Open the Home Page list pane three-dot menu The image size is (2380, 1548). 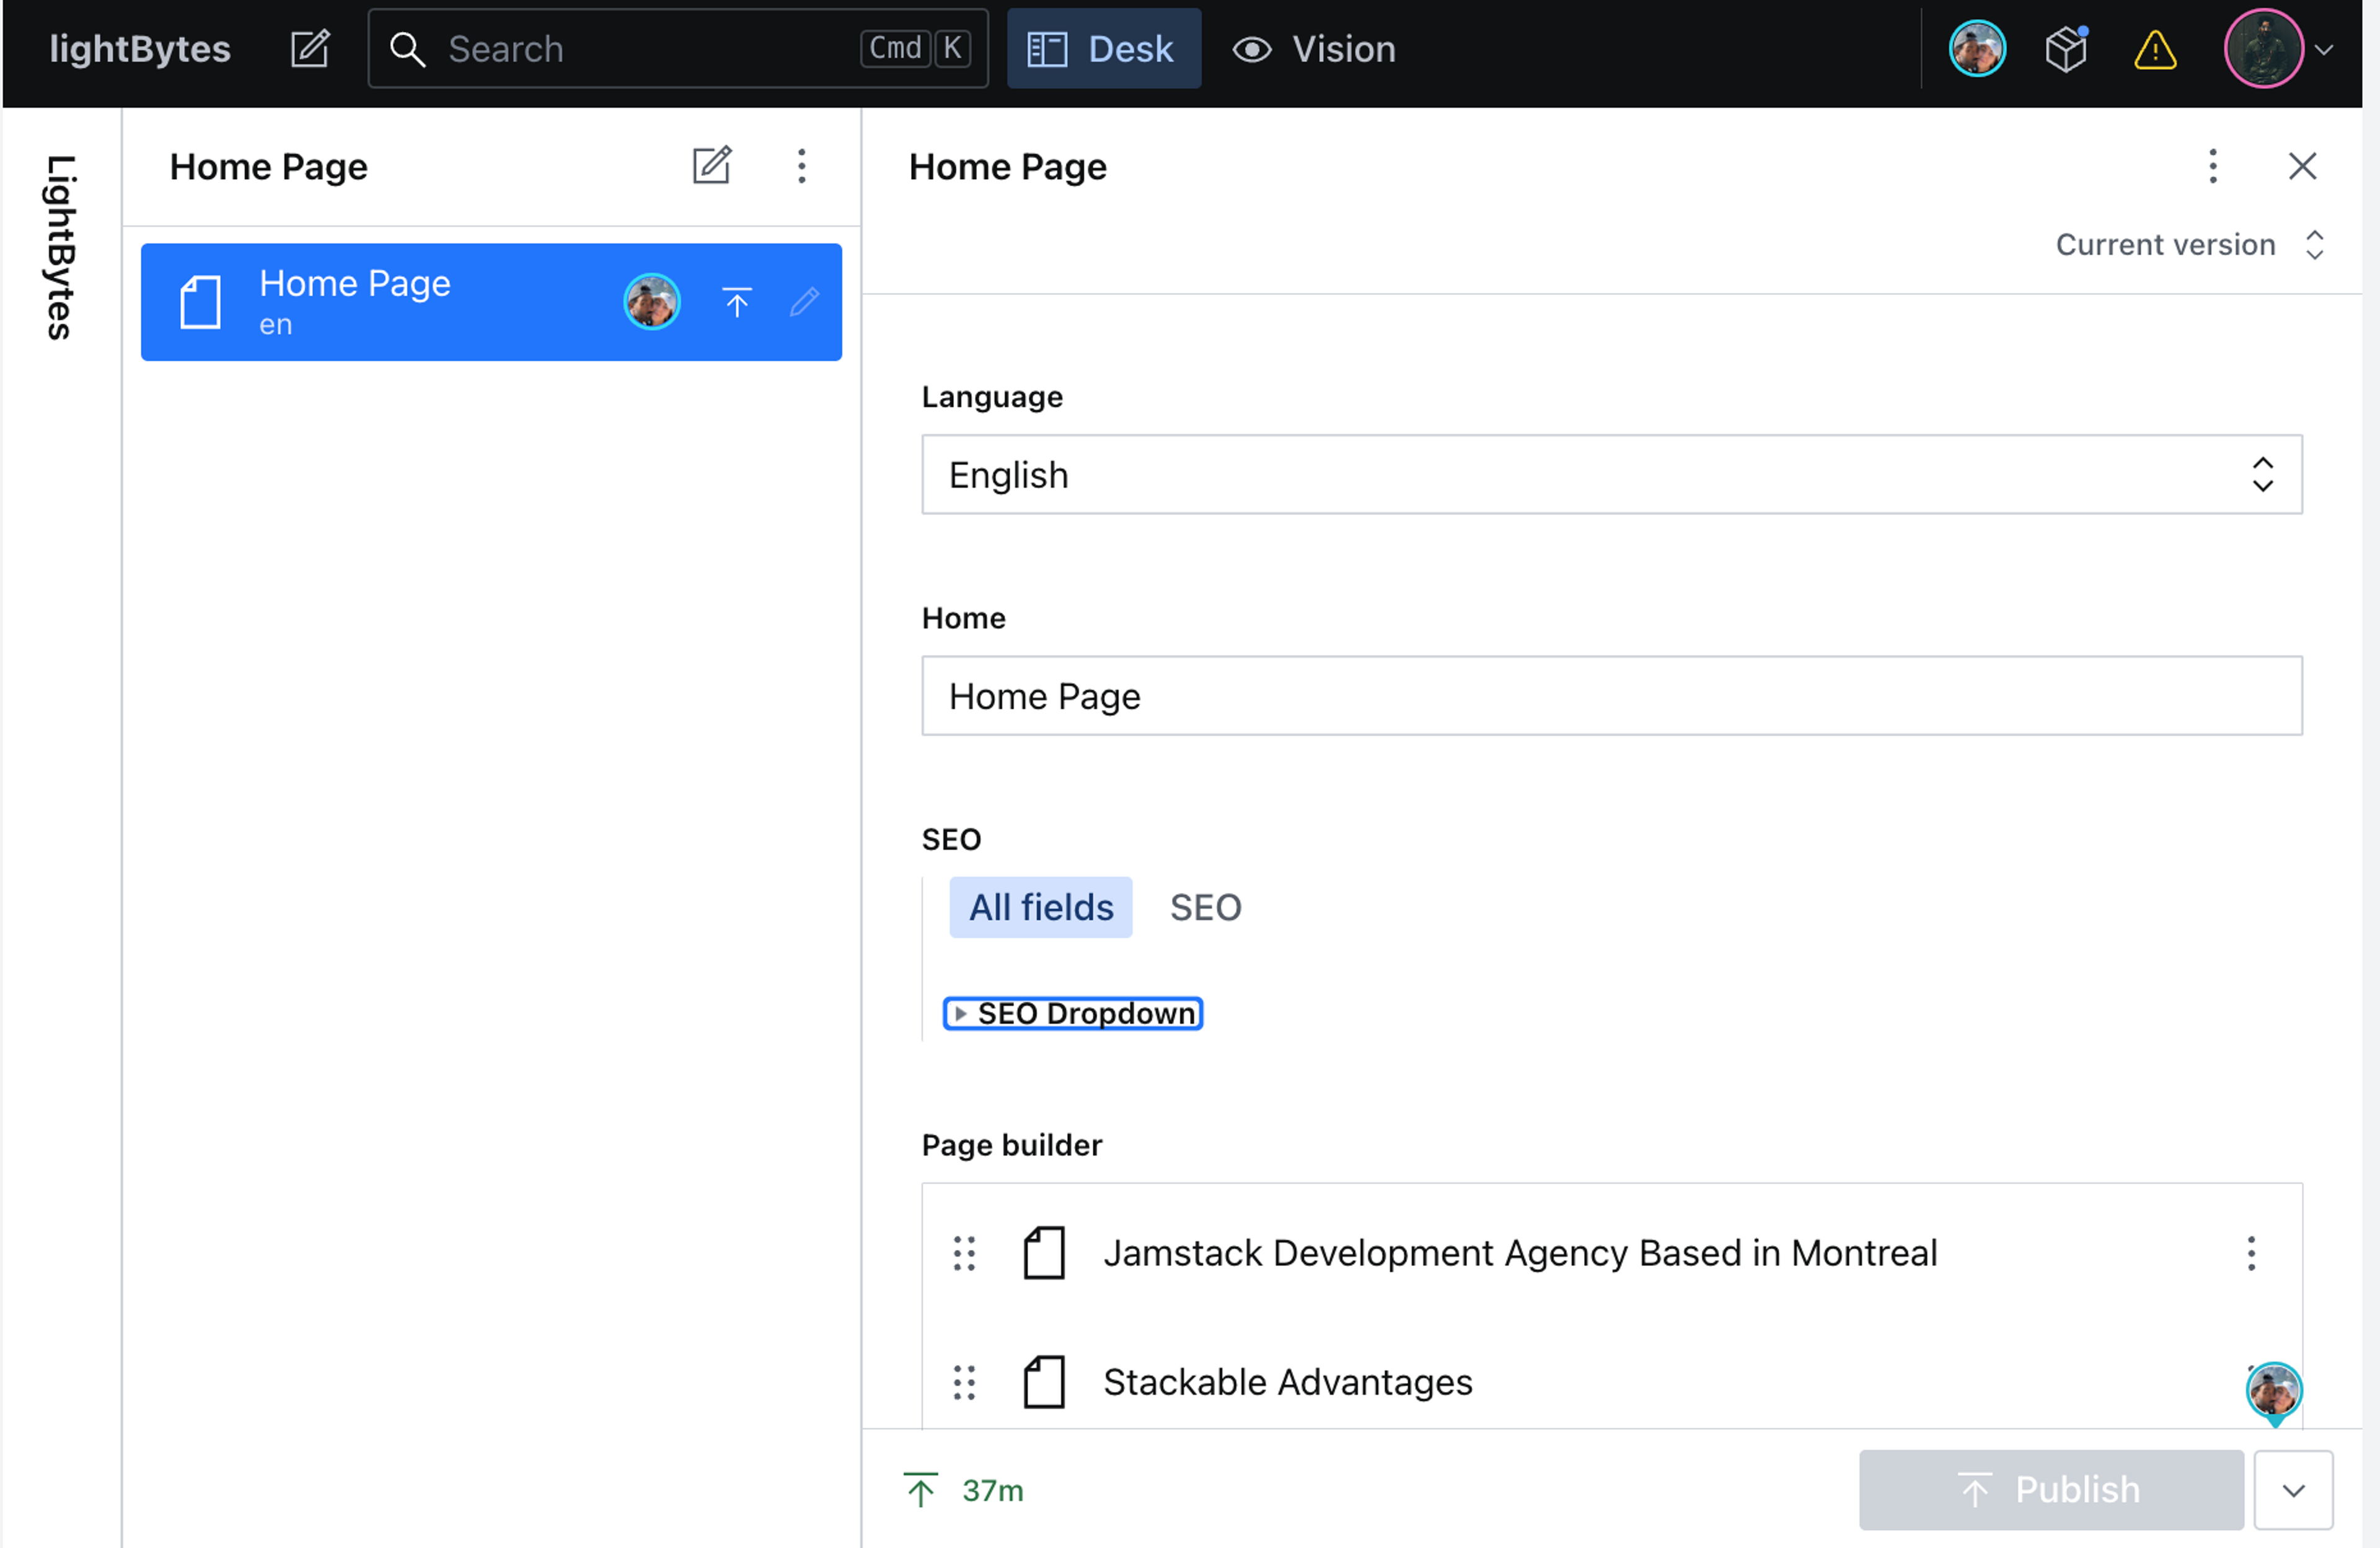click(x=801, y=165)
